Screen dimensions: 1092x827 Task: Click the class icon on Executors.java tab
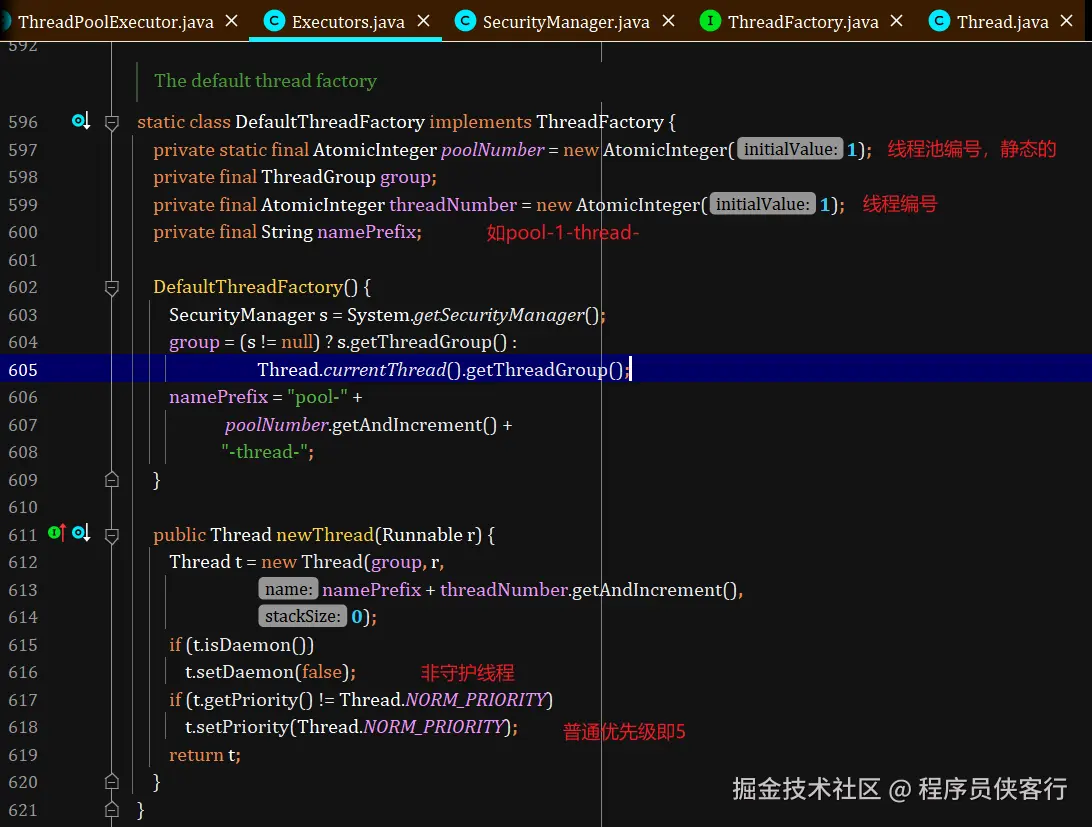[x=274, y=22]
